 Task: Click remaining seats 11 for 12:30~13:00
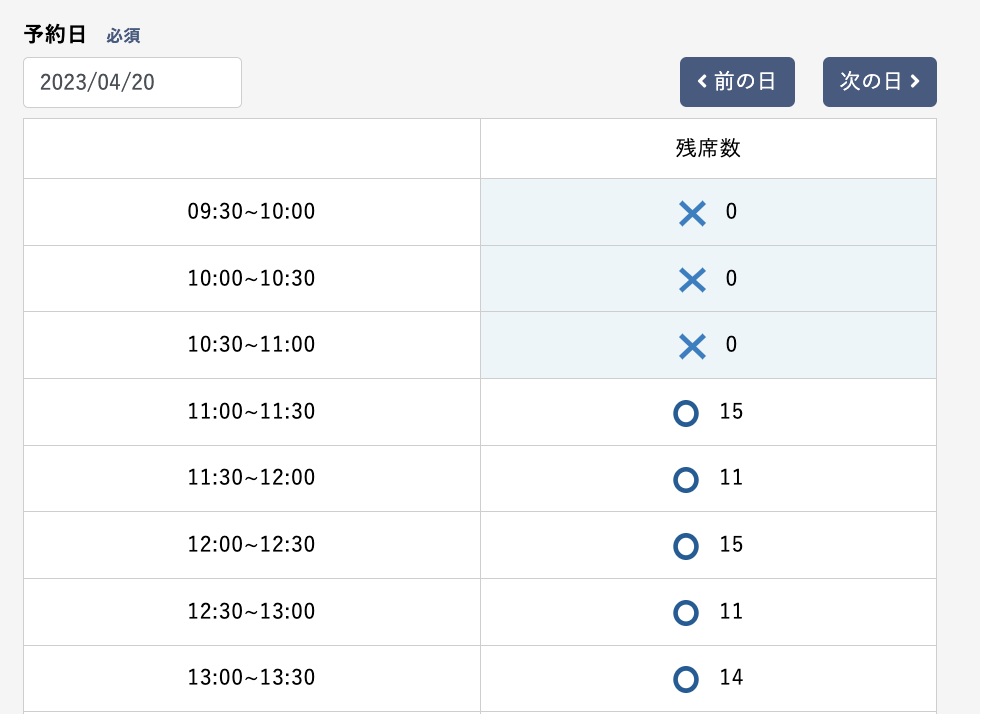coord(731,611)
